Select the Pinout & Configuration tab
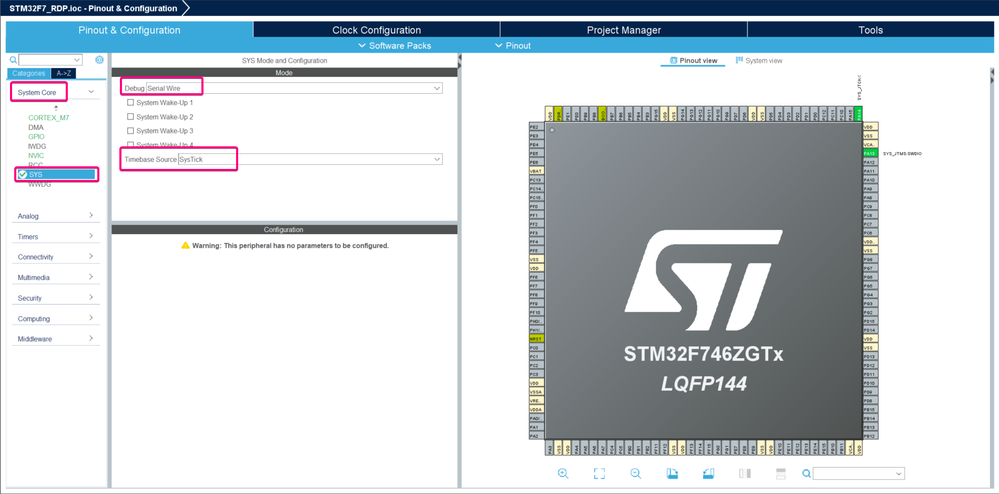Screen dimensions: 999x494 click(129, 30)
